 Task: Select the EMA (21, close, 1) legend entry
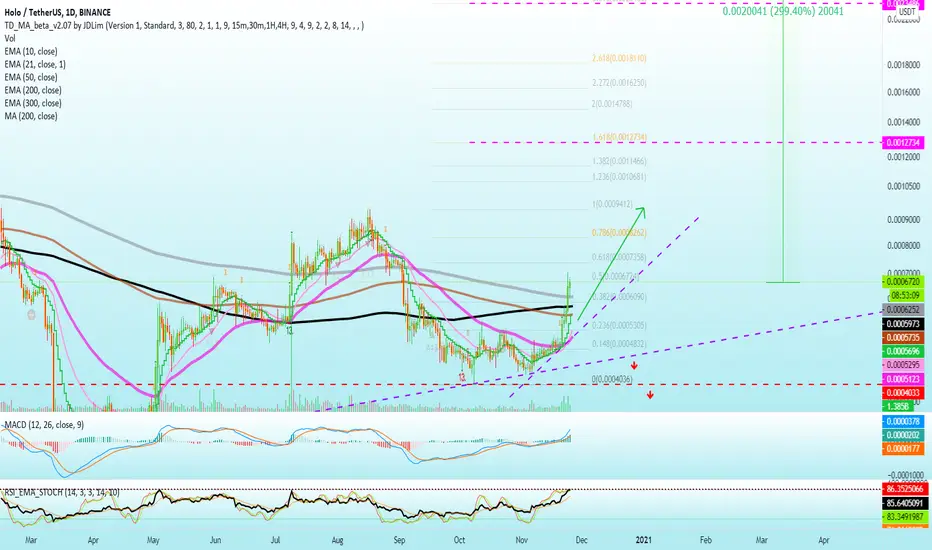(35, 64)
